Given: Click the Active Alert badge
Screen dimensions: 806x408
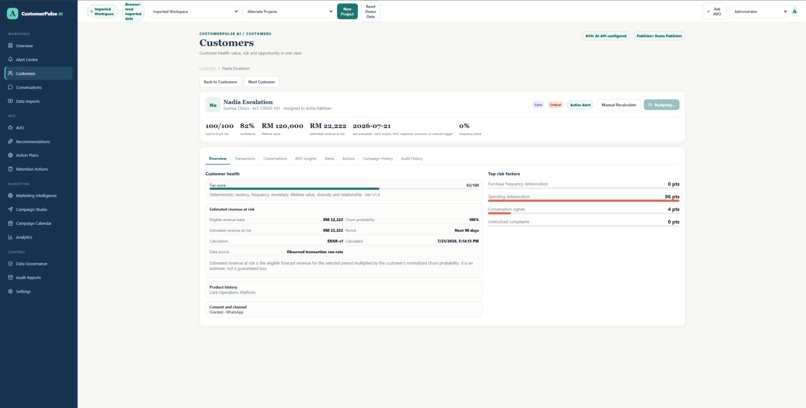Looking at the screenshot, I should tap(580, 105).
